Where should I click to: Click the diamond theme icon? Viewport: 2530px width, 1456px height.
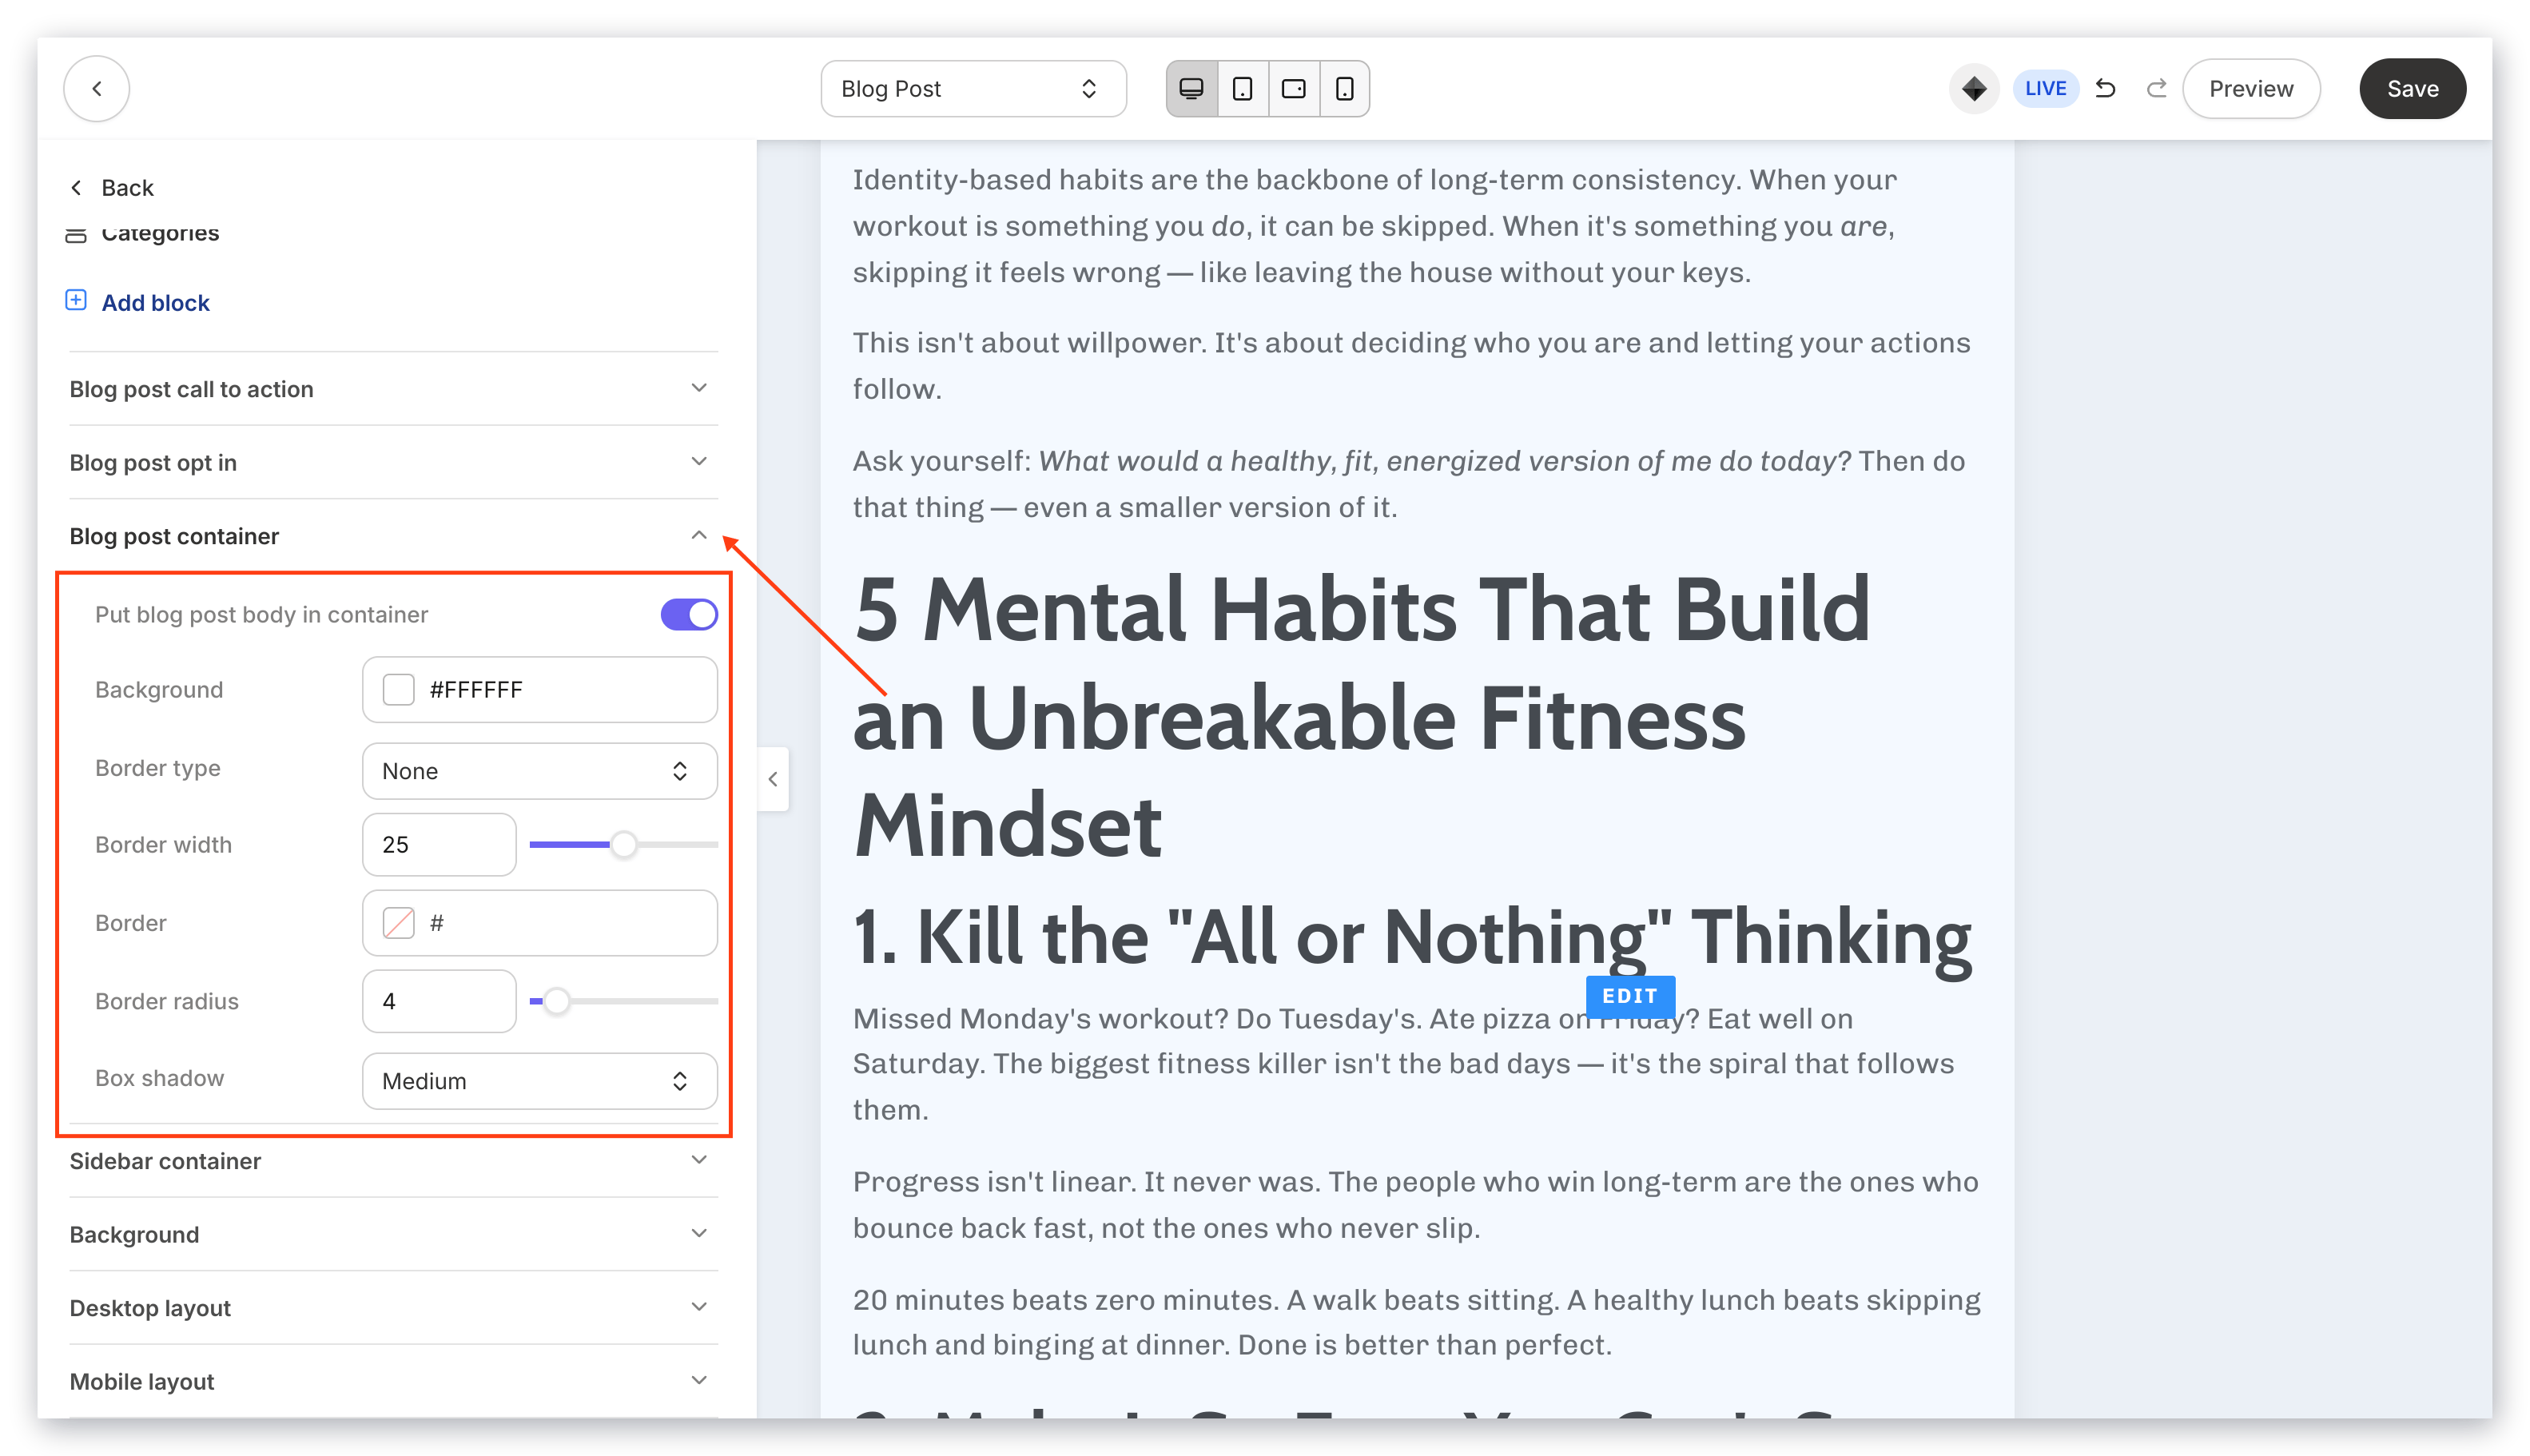pyautogui.click(x=1973, y=89)
